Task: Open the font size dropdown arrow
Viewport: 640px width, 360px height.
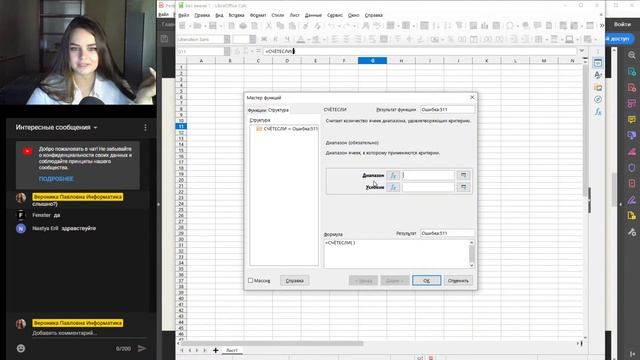Action: coord(253,39)
